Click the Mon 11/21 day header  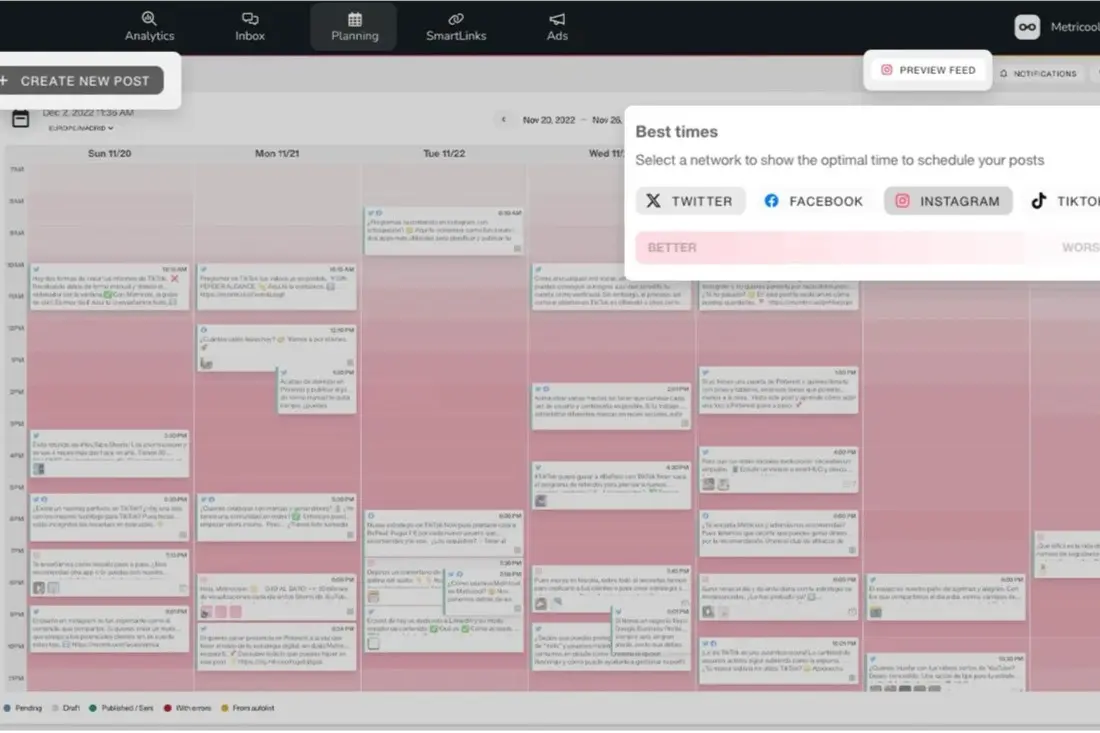[277, 154]
